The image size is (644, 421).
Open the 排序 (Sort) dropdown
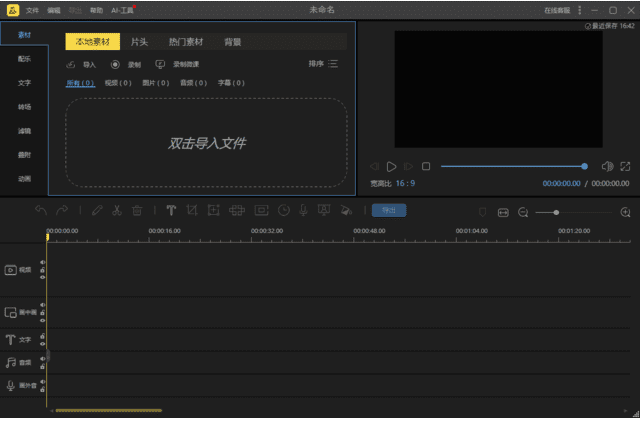pos(323,64)
